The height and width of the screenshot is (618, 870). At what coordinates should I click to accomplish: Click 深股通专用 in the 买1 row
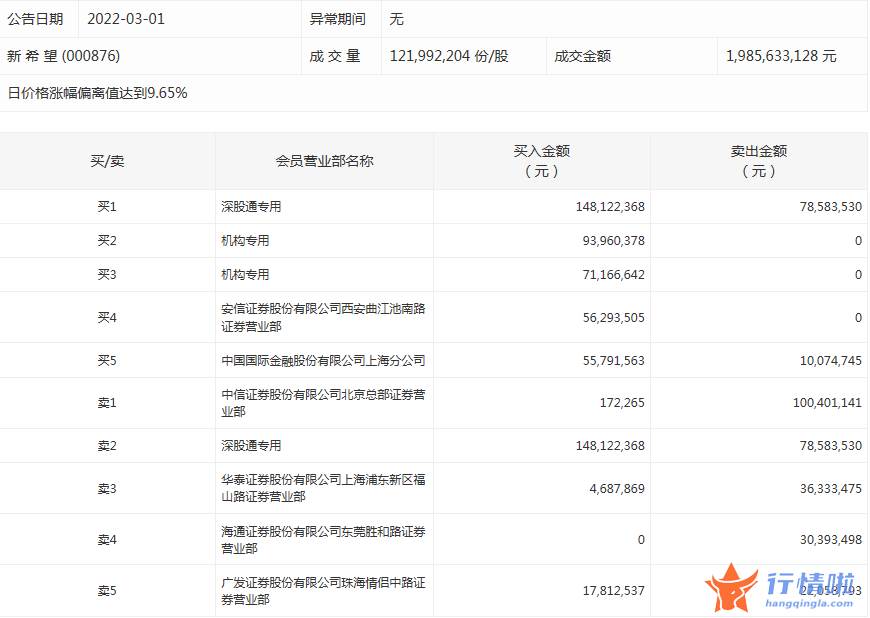pos(251,207)
